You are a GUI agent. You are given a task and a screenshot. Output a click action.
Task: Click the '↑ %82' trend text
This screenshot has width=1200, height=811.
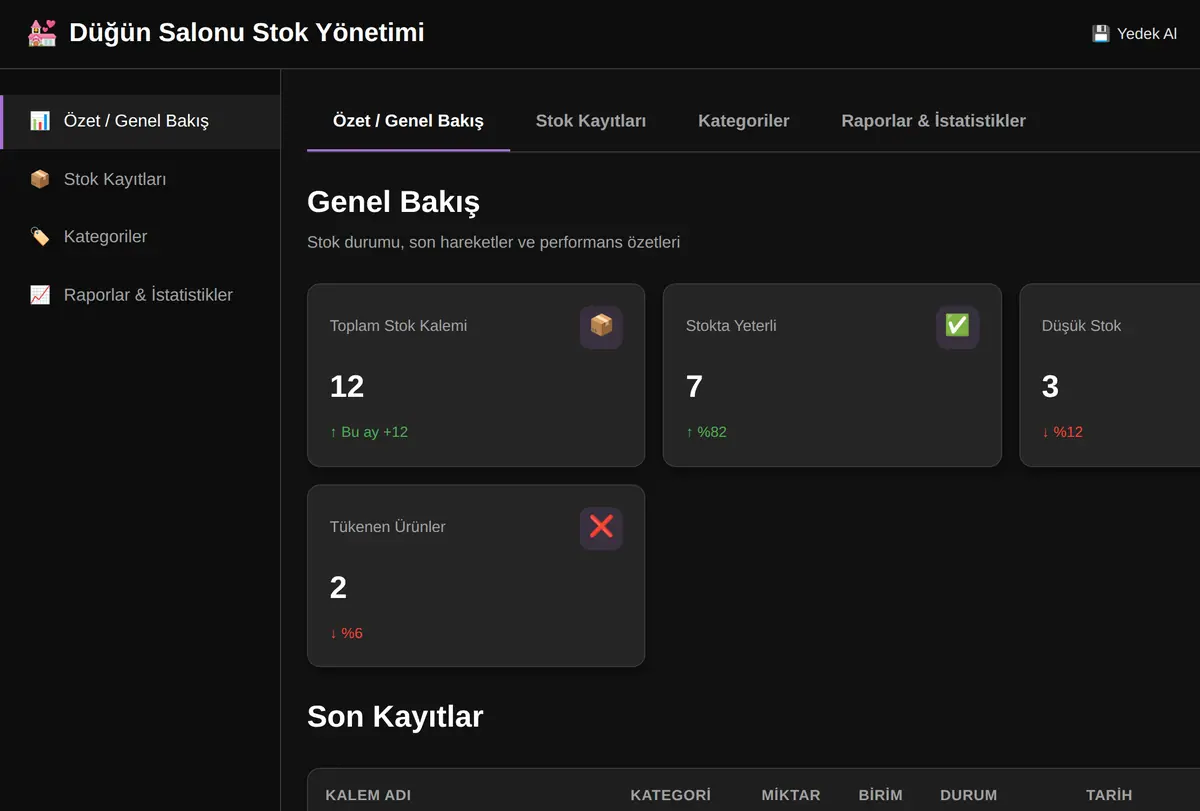pos(706,432)
